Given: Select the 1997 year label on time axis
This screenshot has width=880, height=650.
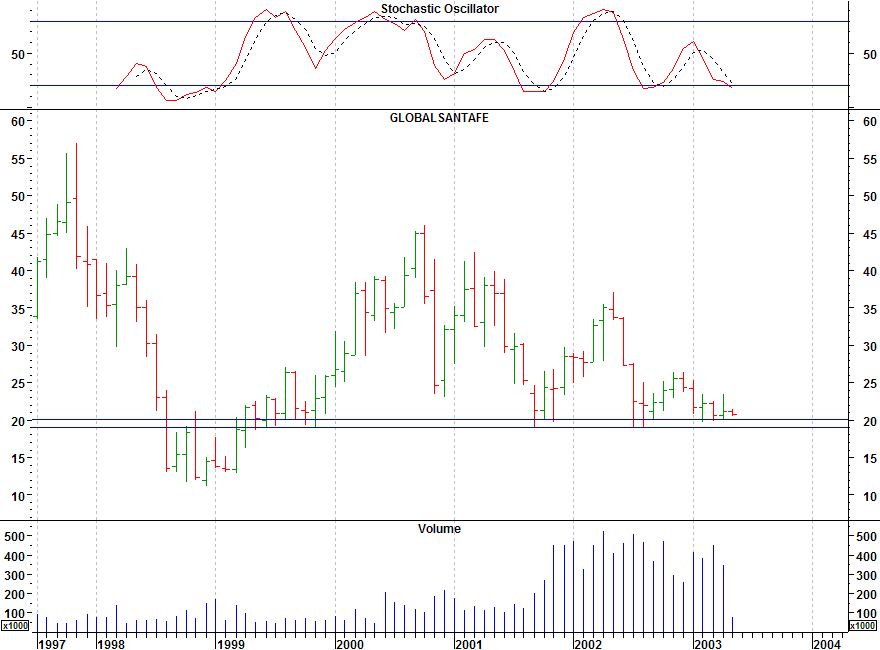Looking at the screenshot, I should 52,644.
